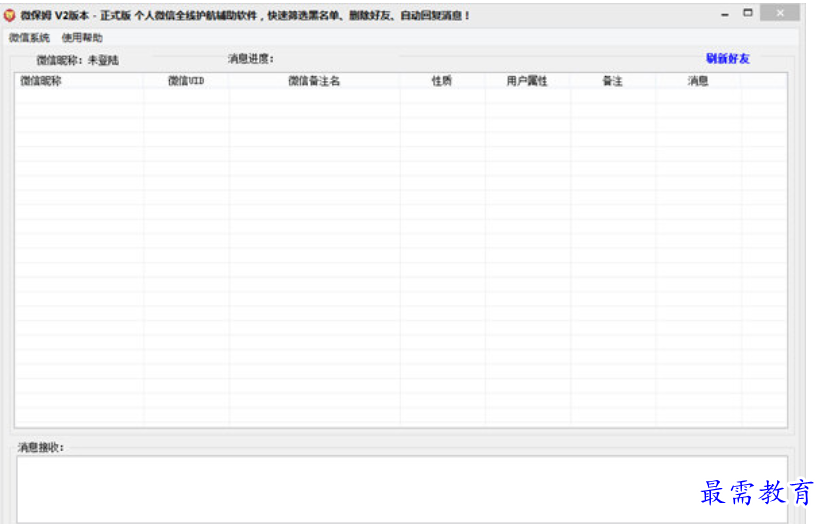The image size is (822, 524).
Task: Select the 消息 column header
Action: (698, 81)
